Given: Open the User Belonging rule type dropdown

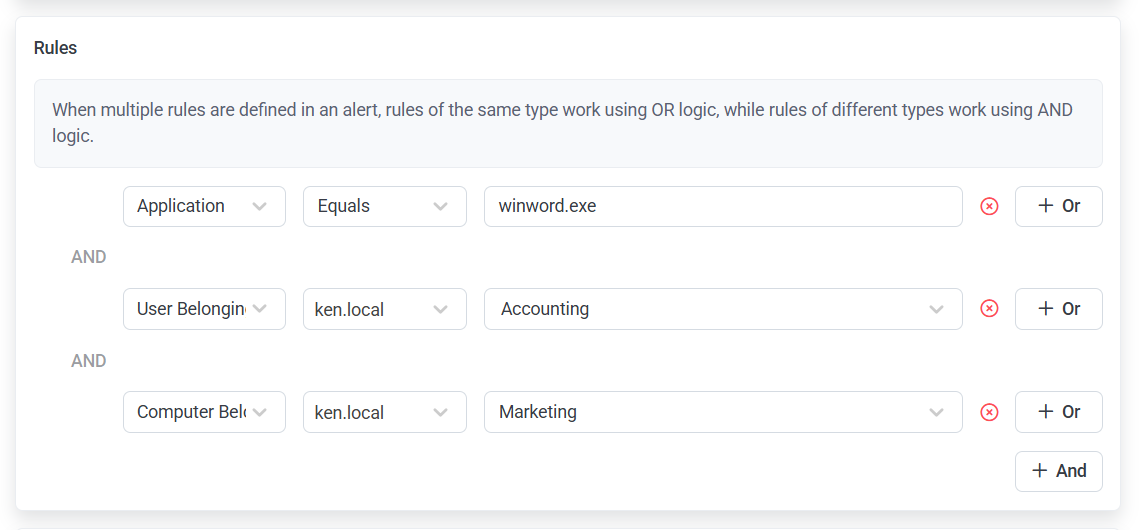Looking at the screenshot, I should click(204, 309).
